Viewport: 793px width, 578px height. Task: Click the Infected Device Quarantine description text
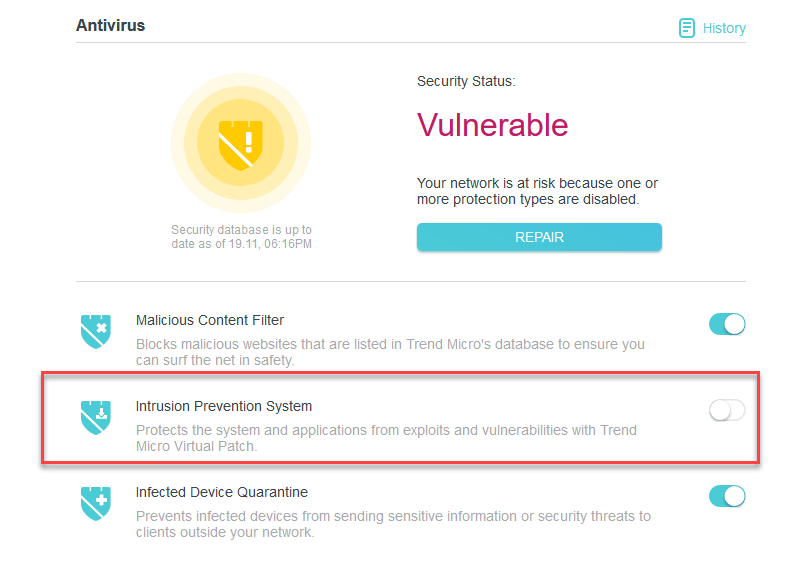393,524
